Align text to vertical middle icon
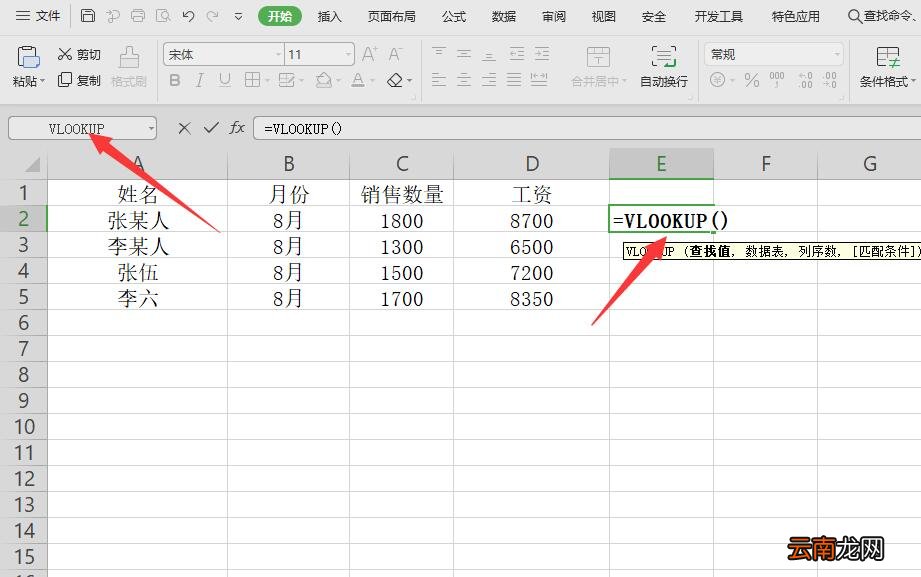Screen dimensions: 921x577 pos(464,54)
